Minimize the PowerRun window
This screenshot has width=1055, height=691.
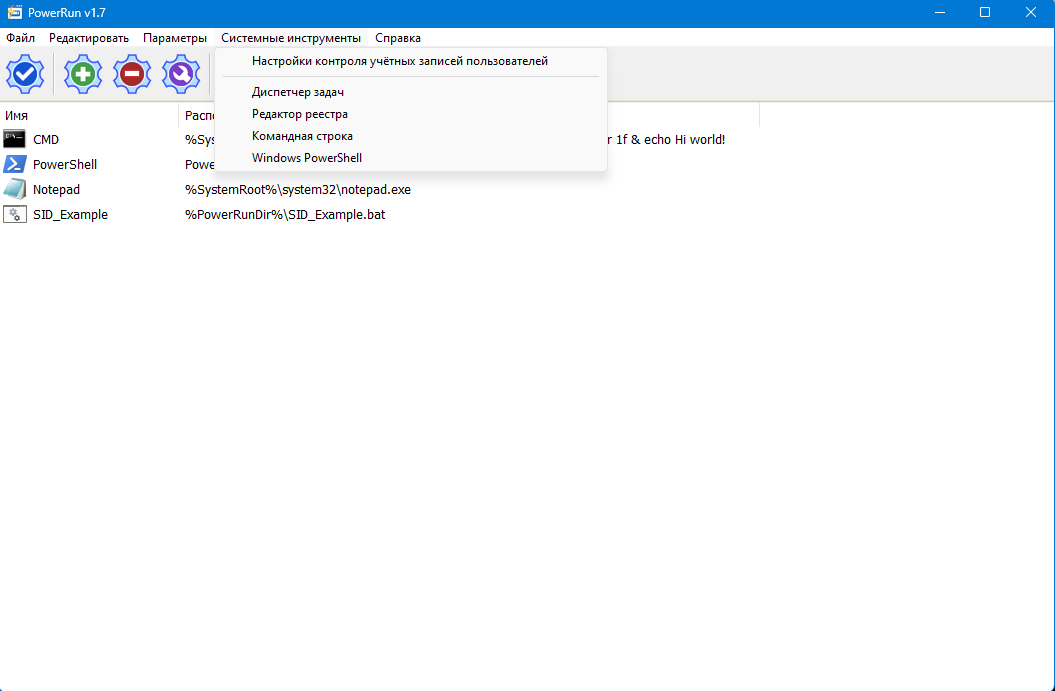tap(939, 13)
